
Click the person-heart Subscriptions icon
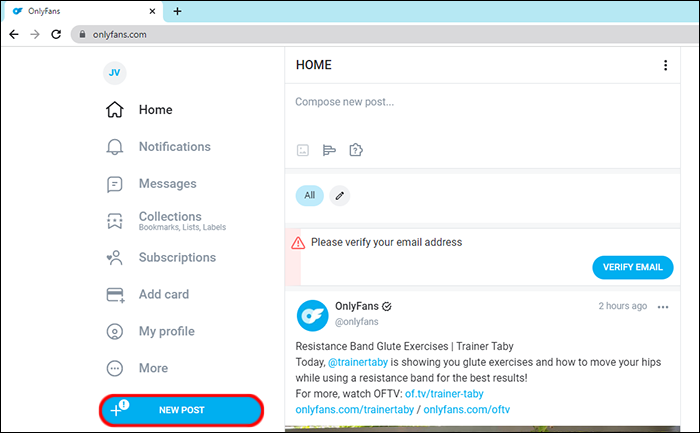115,258
